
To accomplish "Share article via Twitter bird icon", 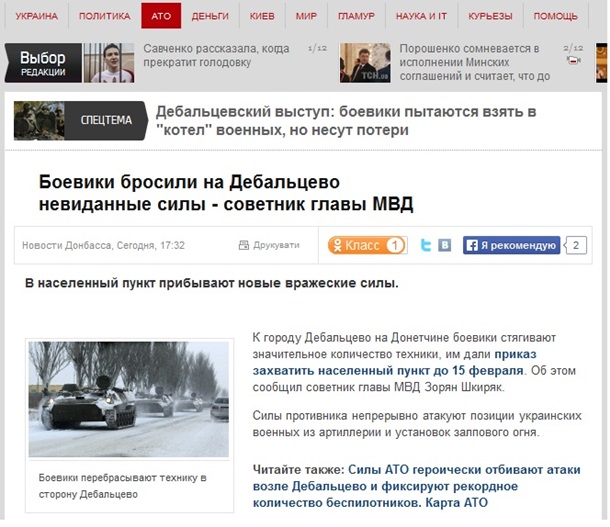I will (426, 245).
